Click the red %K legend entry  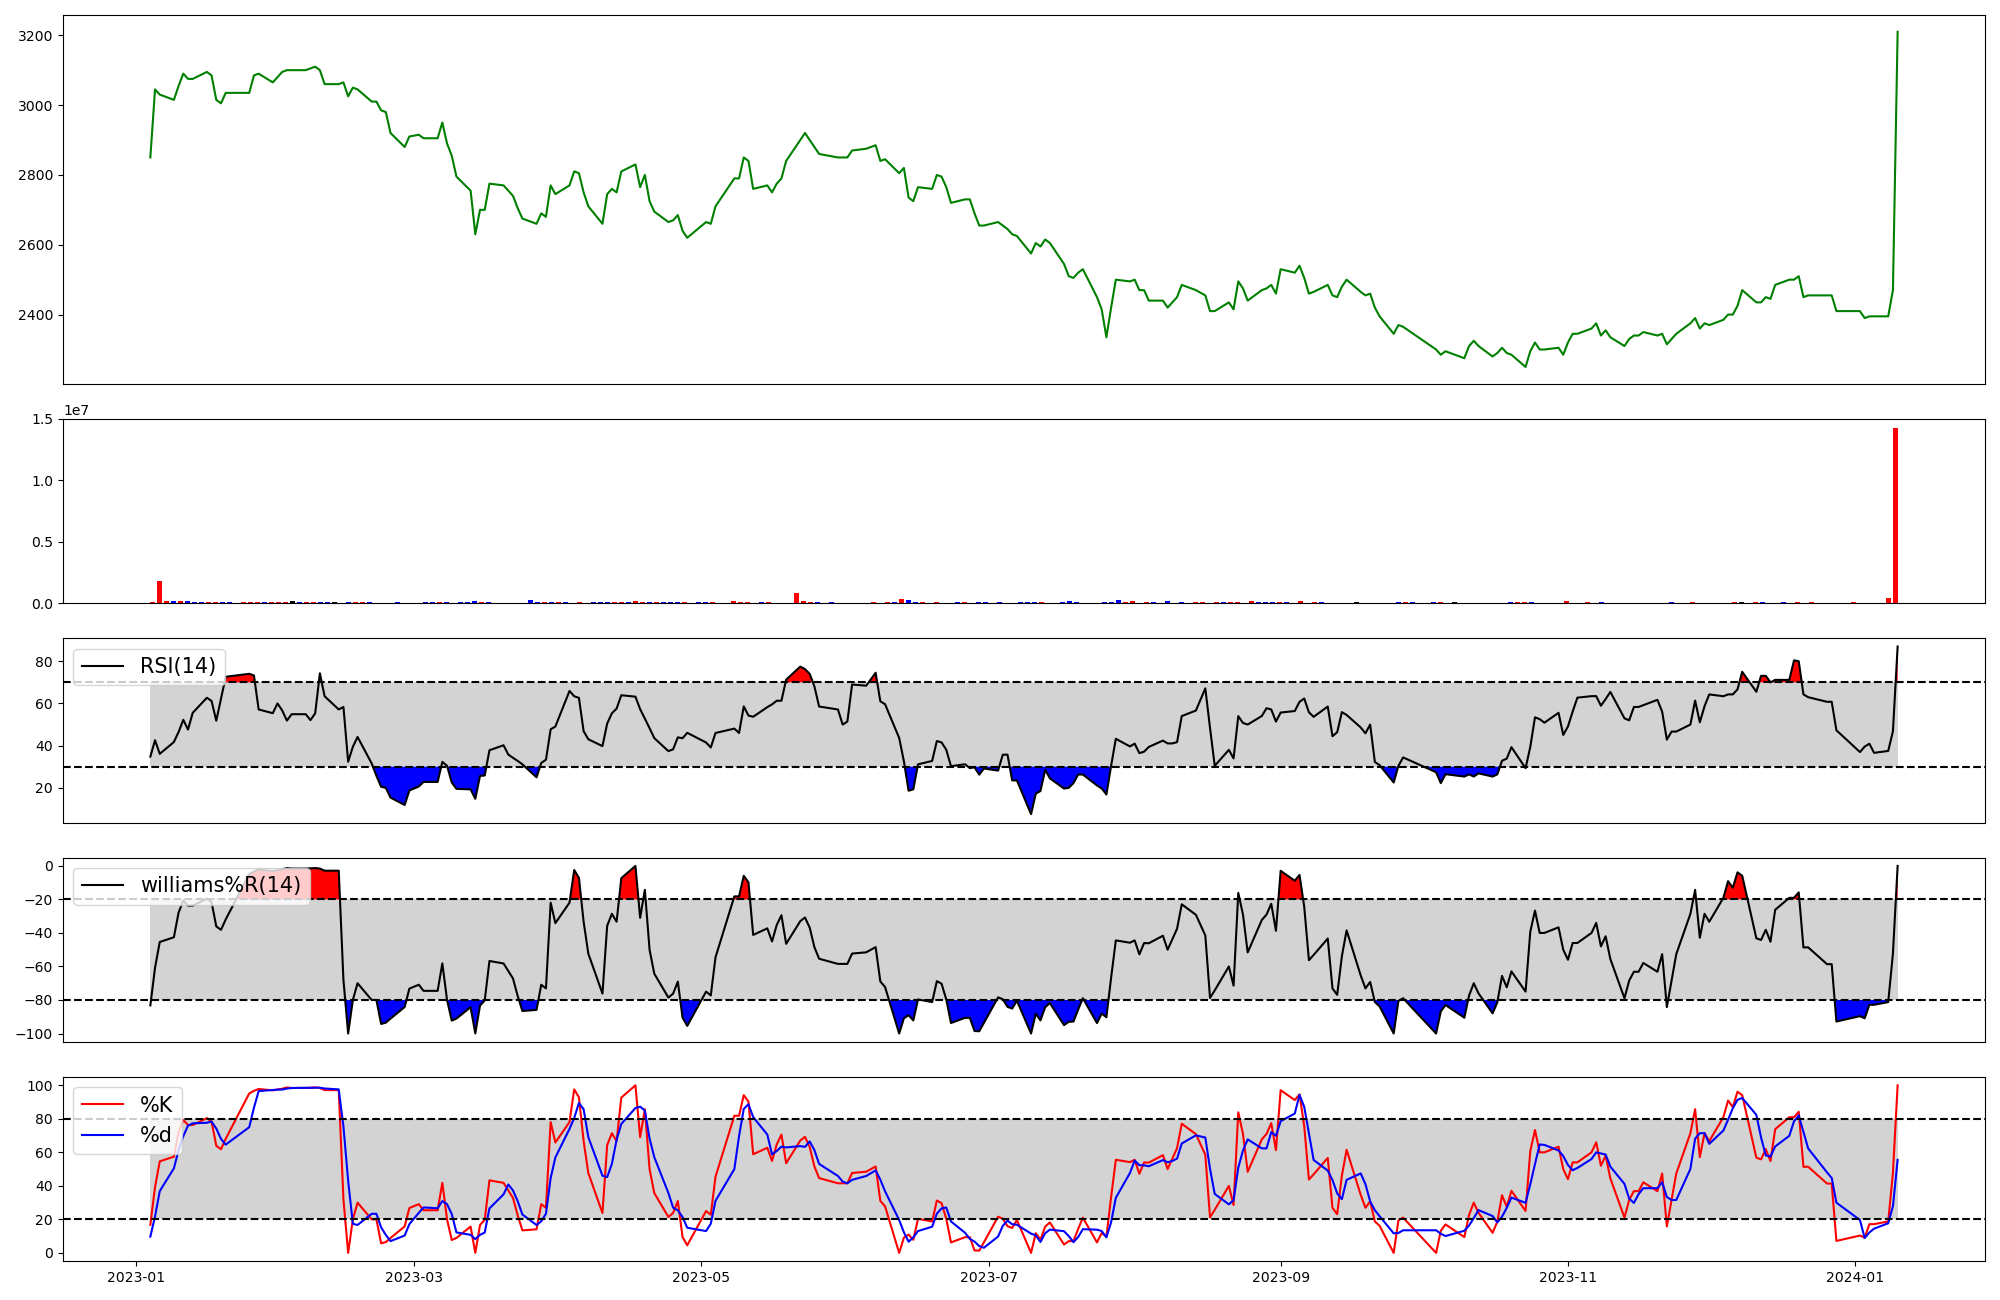point(155,1105)
